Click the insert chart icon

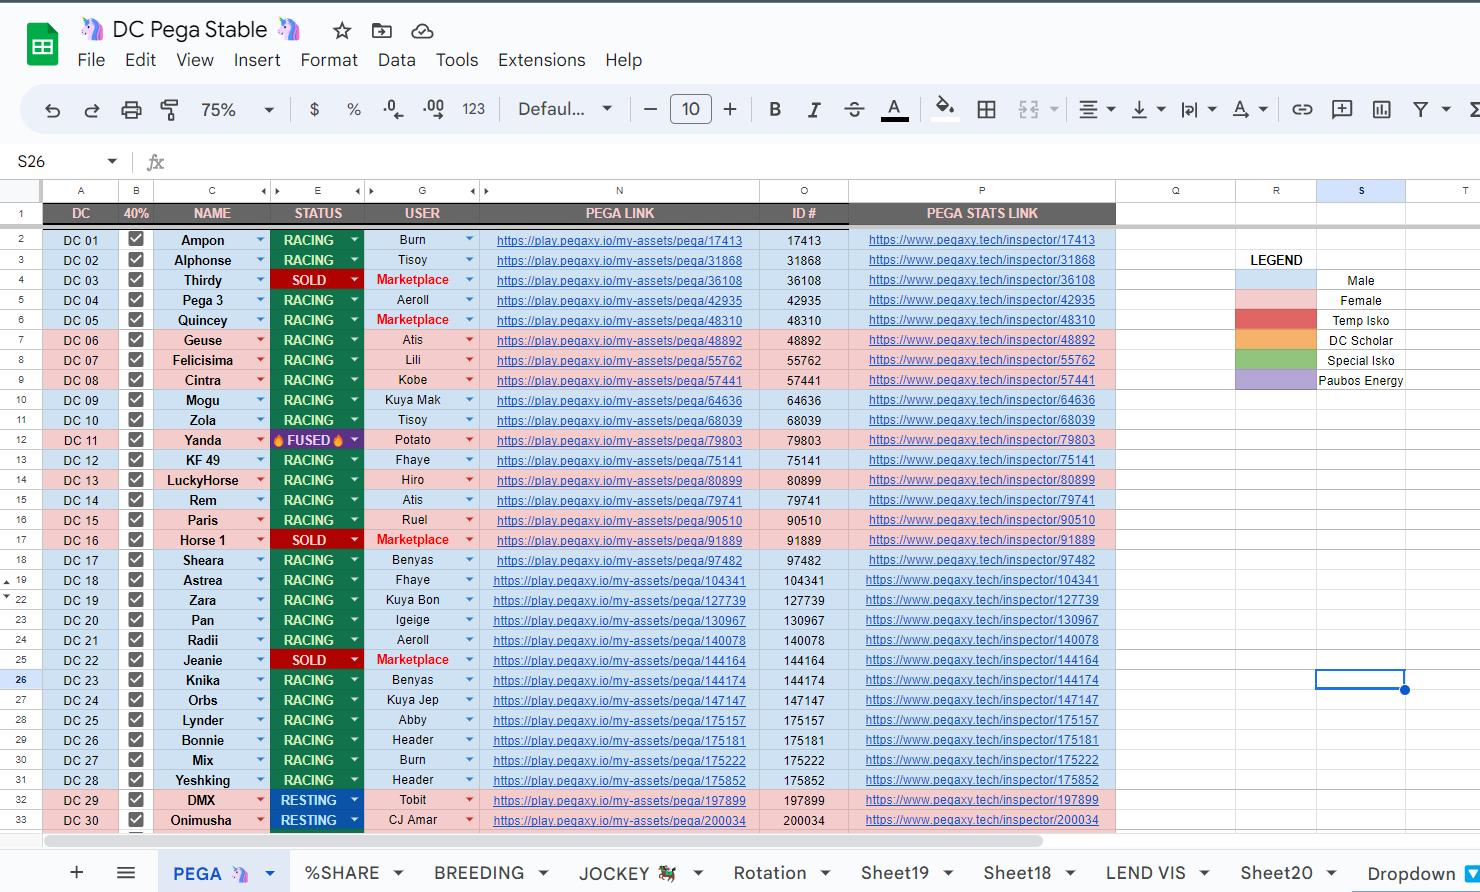(1382, 110)
